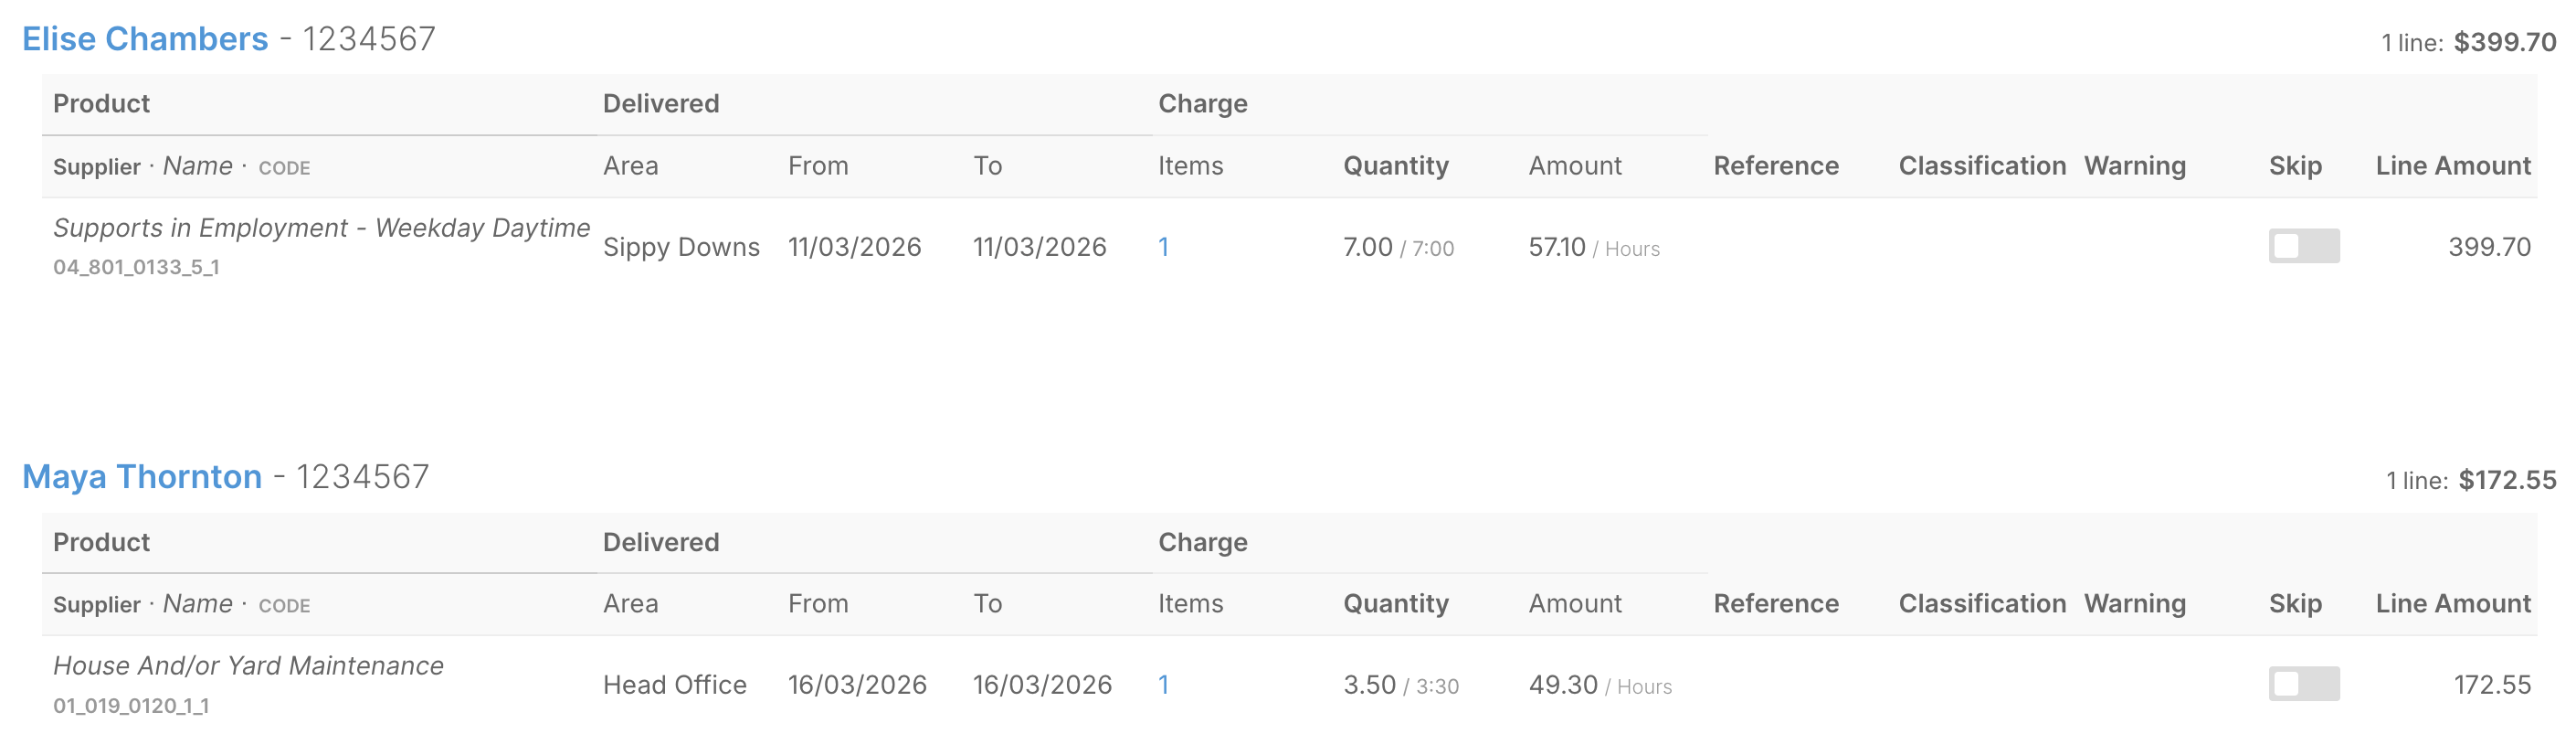The width and height of the screenshot is (2576, 755).
Task: Open the Maya Thornton client link
Action: pyautogui.click(x=142, y=477)
